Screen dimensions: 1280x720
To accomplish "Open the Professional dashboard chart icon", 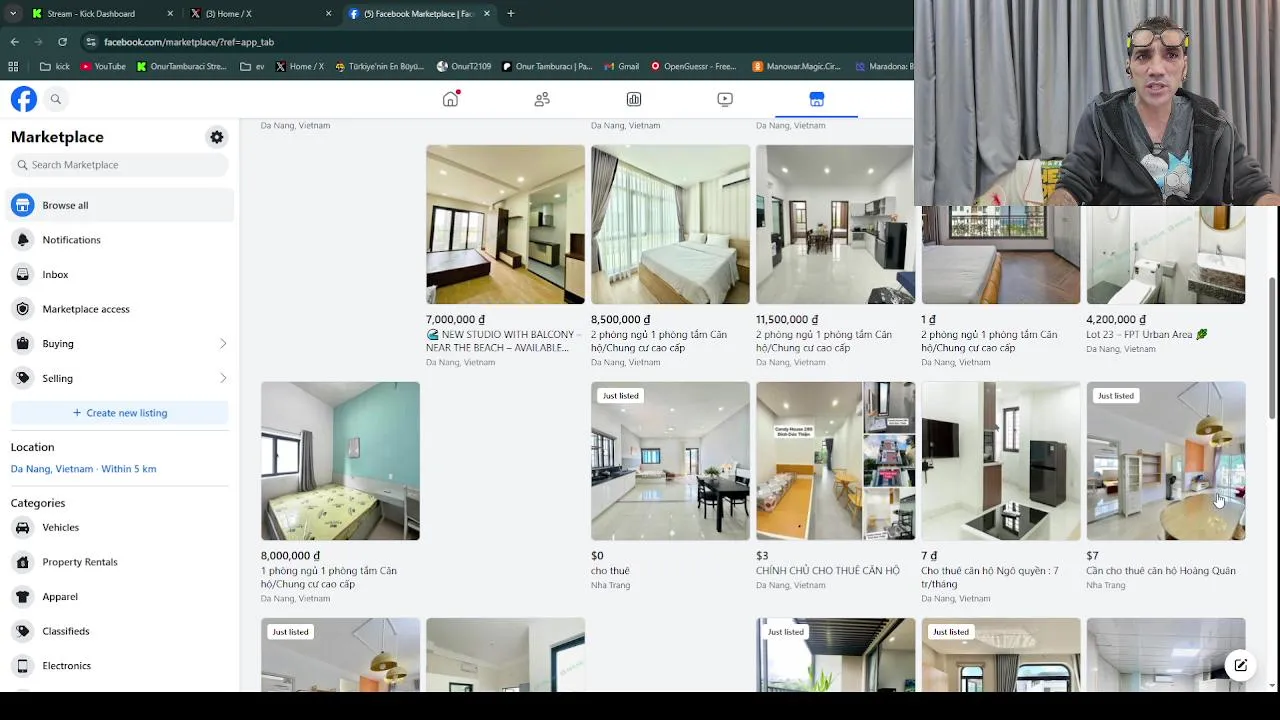I will click(x=634, y=99).
